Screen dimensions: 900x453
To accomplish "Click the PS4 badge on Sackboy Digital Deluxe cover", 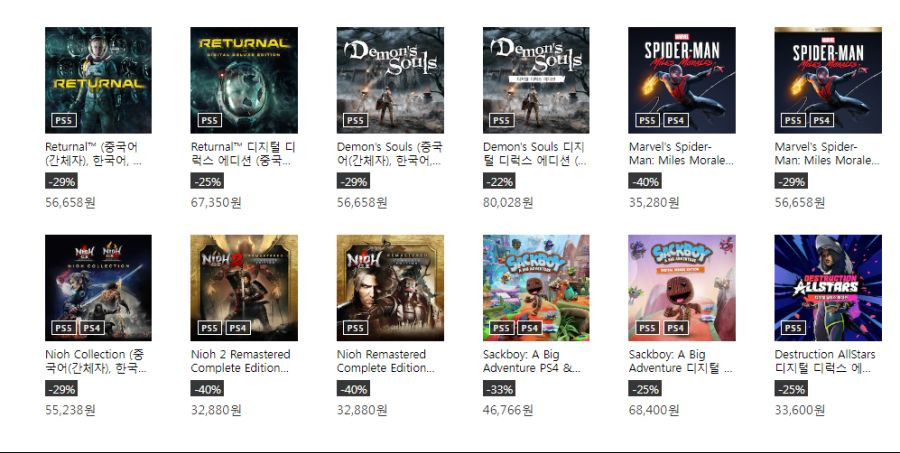I will coord(676,328).
